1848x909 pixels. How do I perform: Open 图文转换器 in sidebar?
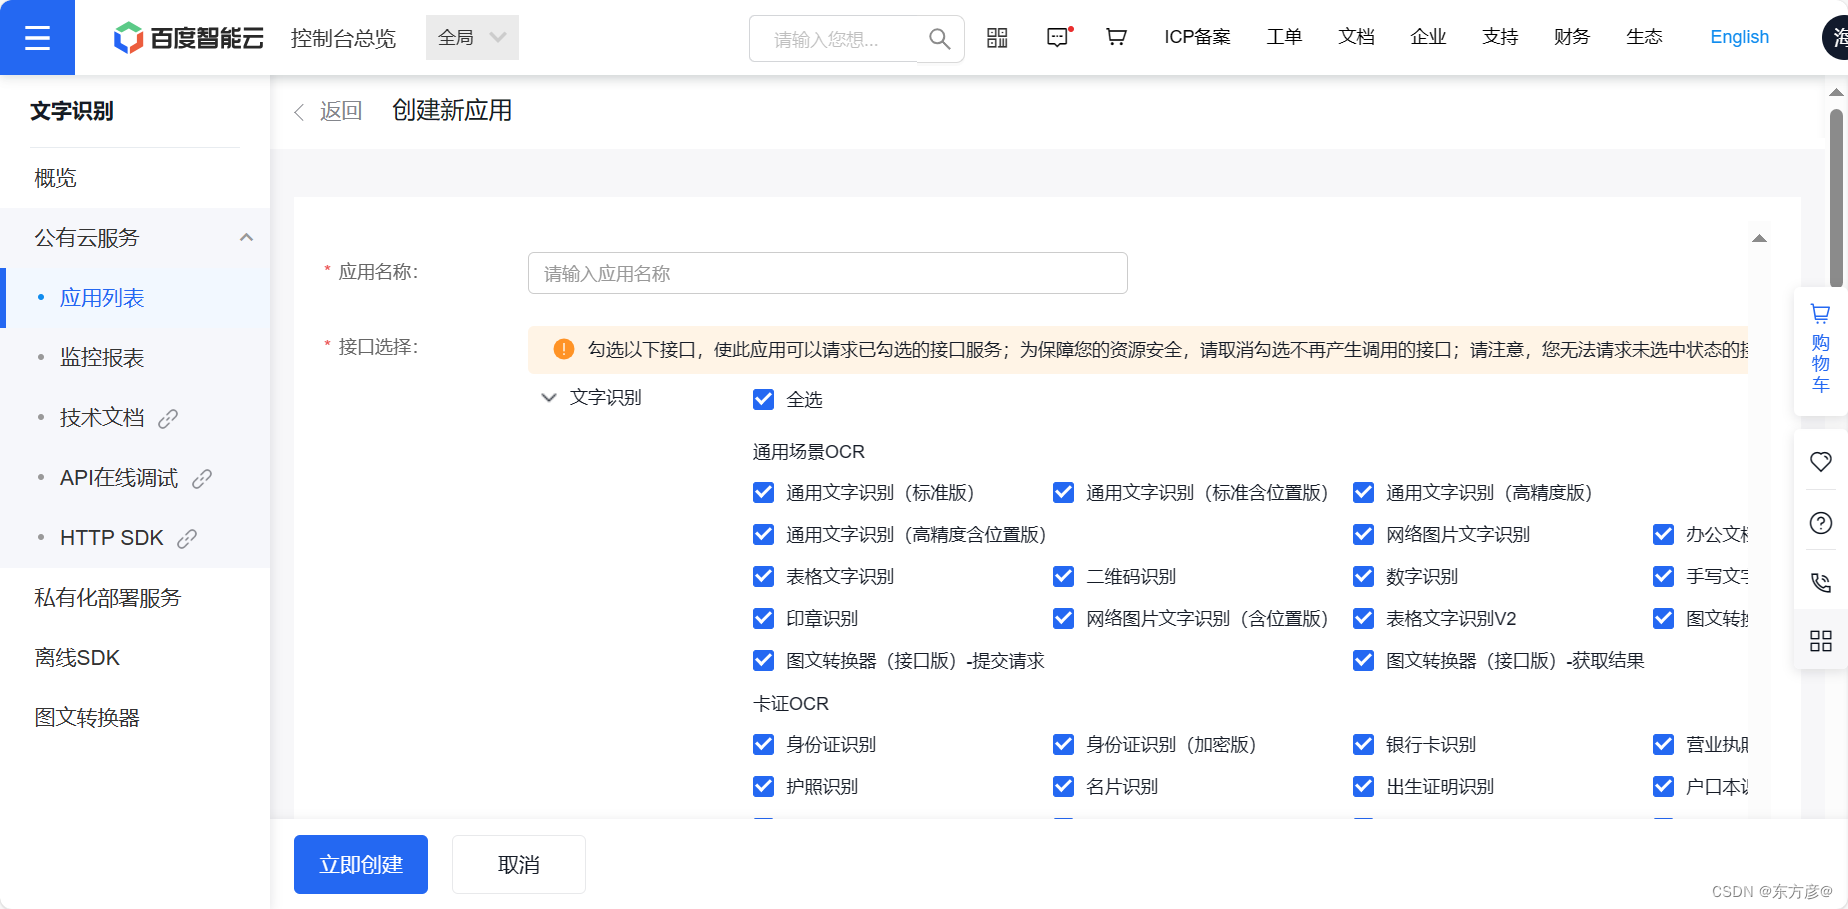click(87, 718)
